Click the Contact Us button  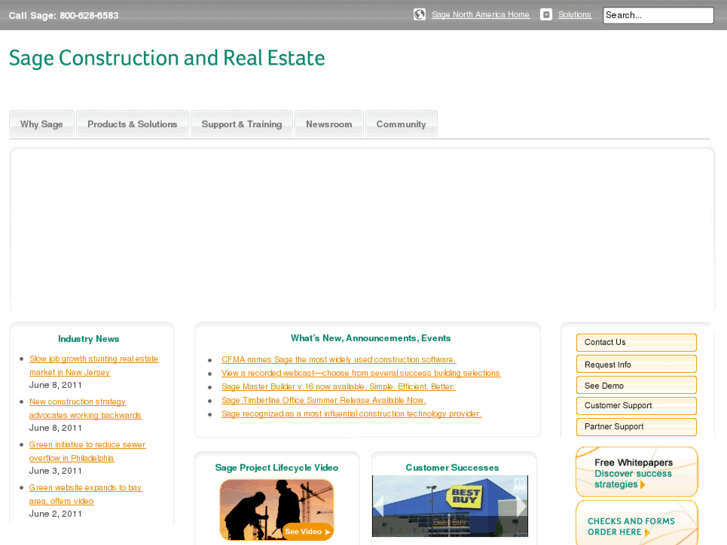click(636, 342)
